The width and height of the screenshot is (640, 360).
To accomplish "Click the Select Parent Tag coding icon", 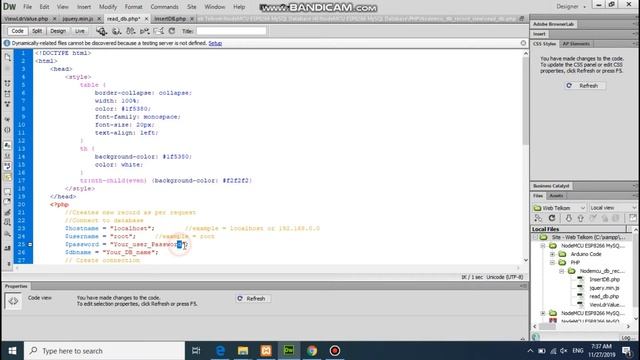I will (7, 119).
